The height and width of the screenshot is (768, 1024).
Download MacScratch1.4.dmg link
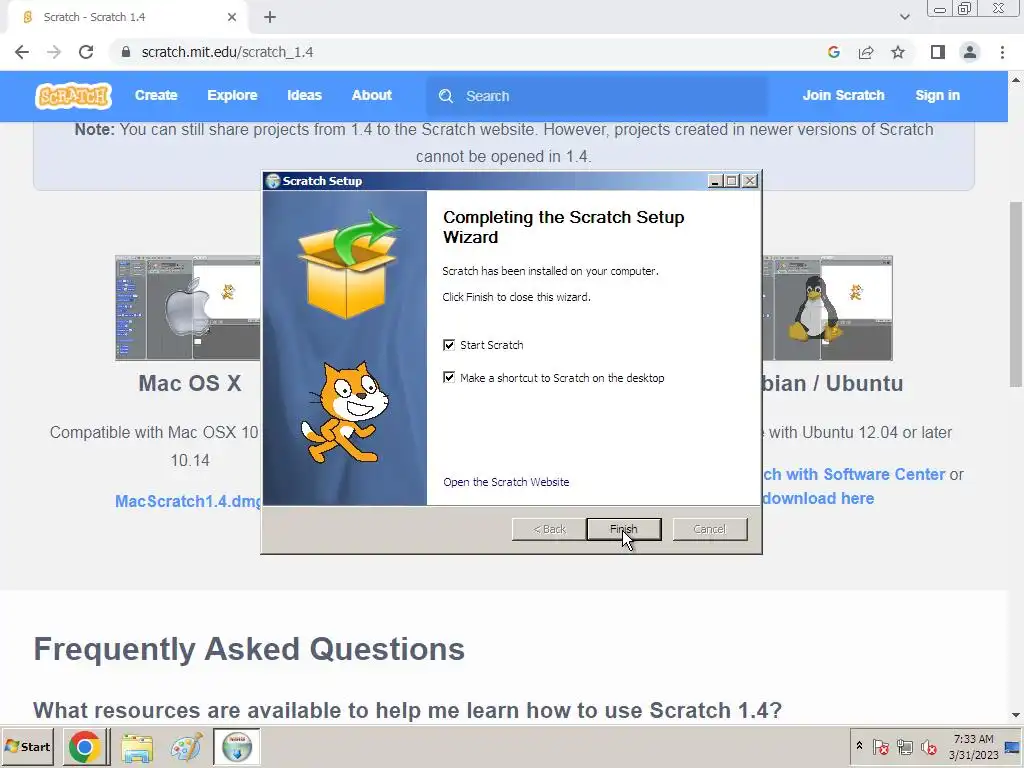188,501
